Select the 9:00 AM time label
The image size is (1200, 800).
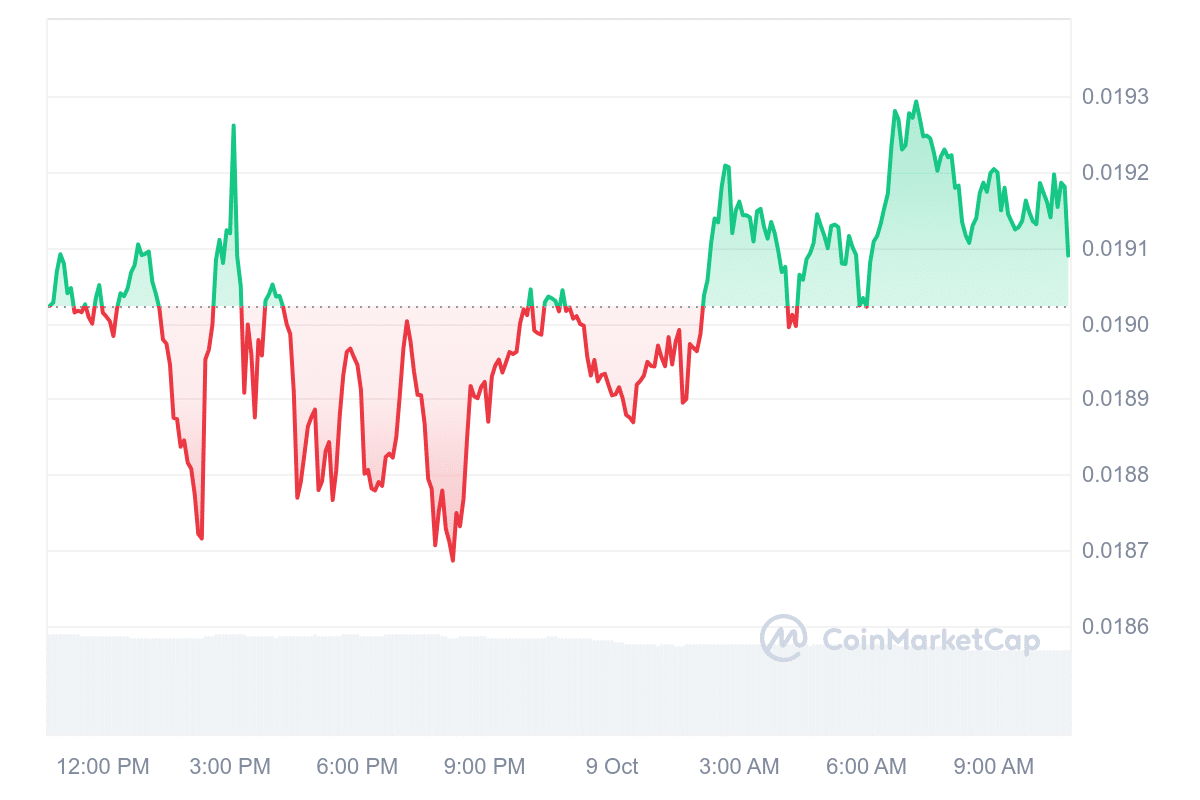pos(992,767)
